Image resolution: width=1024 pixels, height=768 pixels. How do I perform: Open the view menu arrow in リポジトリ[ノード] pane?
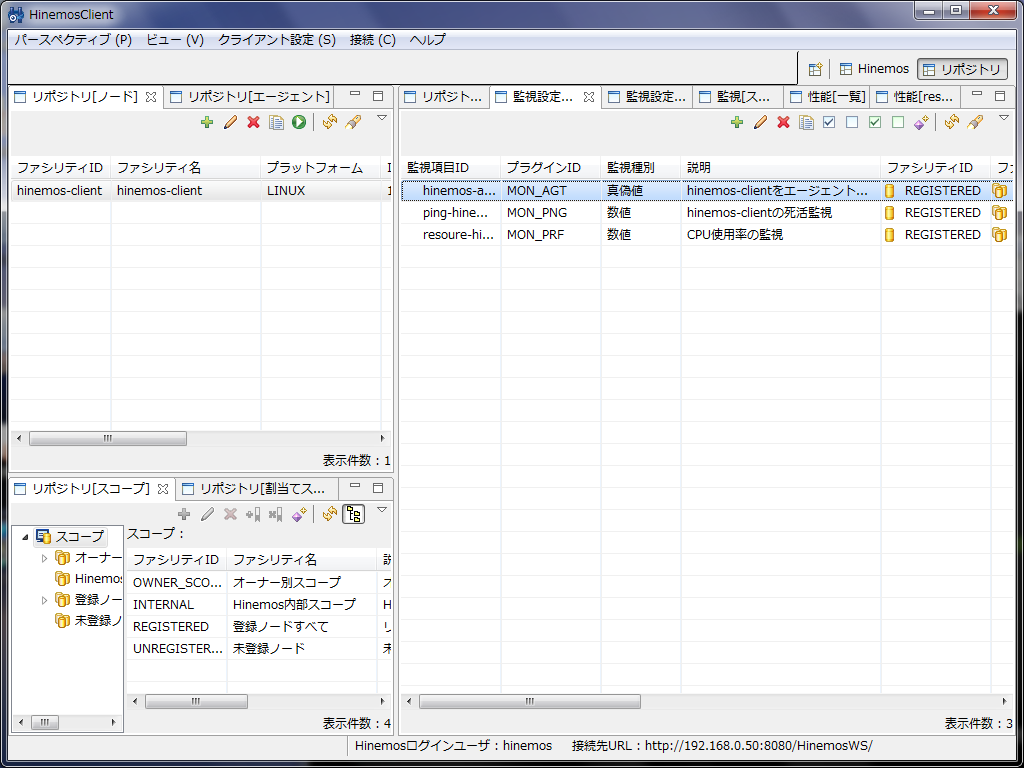coord(383,118)
